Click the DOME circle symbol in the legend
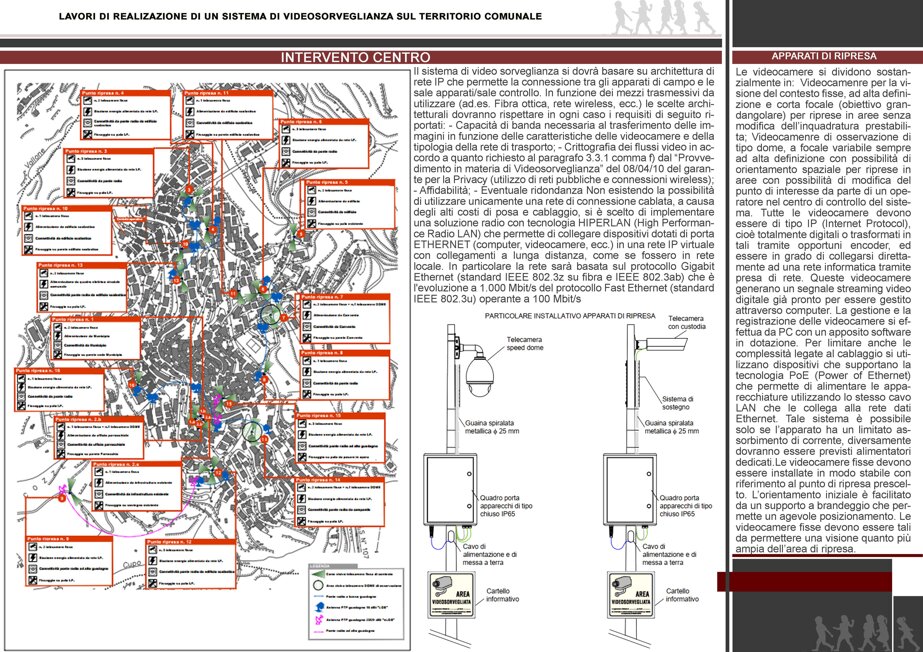Screen dimensions: 923x652 [x=318, y=586]
